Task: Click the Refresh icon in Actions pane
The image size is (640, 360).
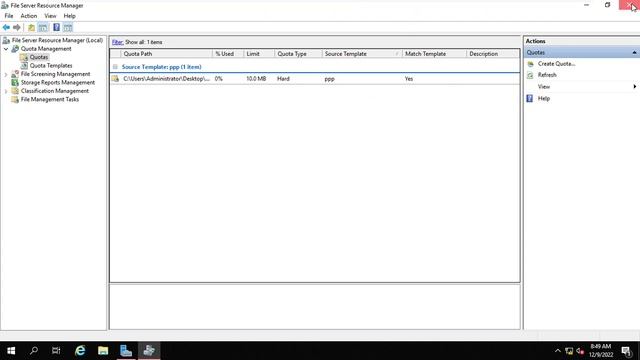Action: tap(530, 75)
